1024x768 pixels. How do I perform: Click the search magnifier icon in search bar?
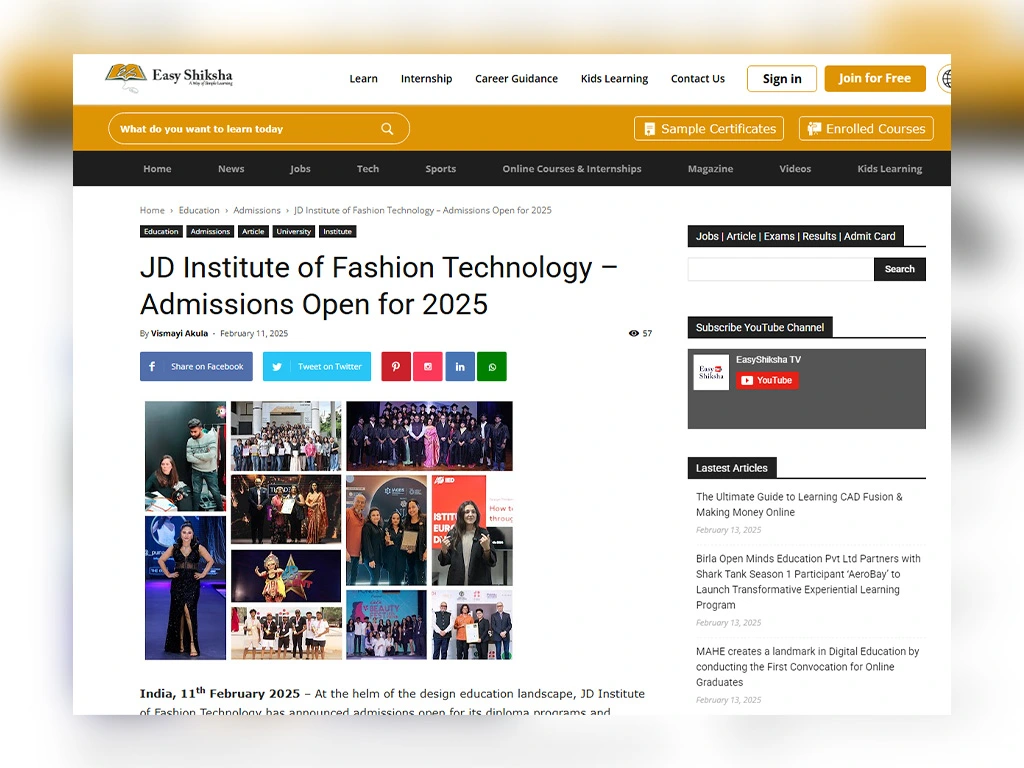[x=387, y=129]
